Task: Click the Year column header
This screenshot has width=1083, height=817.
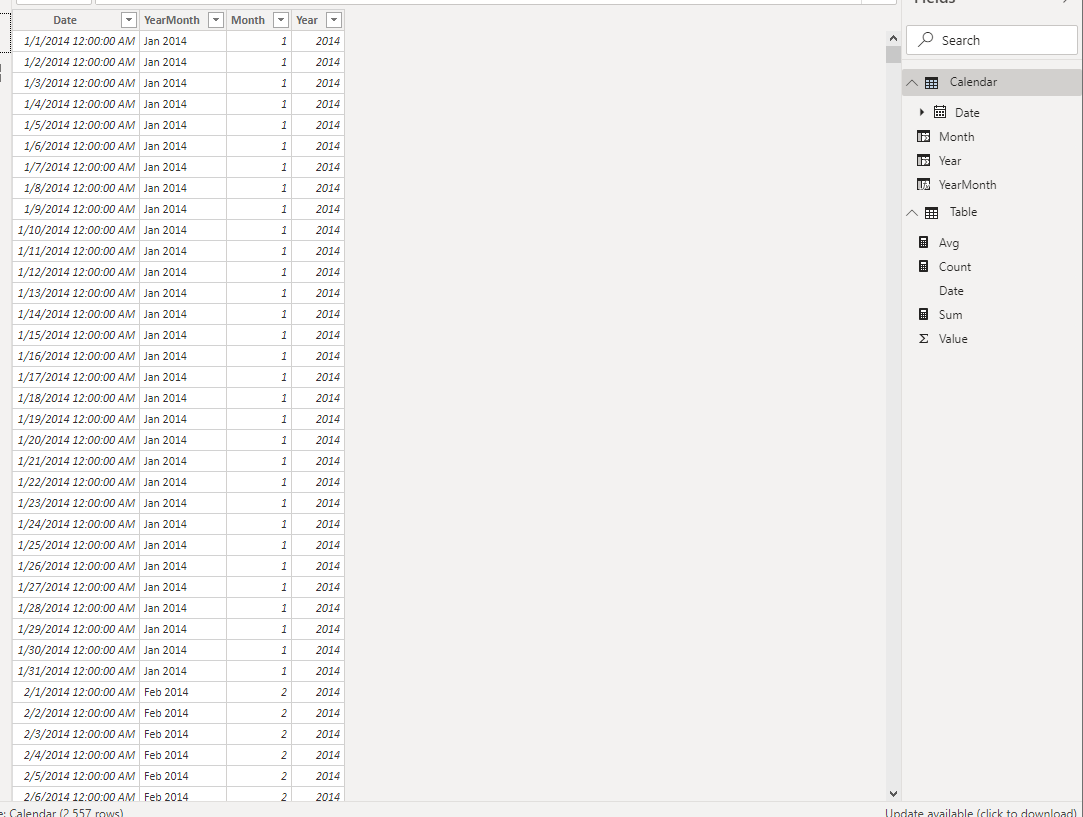Action: tap(307, 20)
